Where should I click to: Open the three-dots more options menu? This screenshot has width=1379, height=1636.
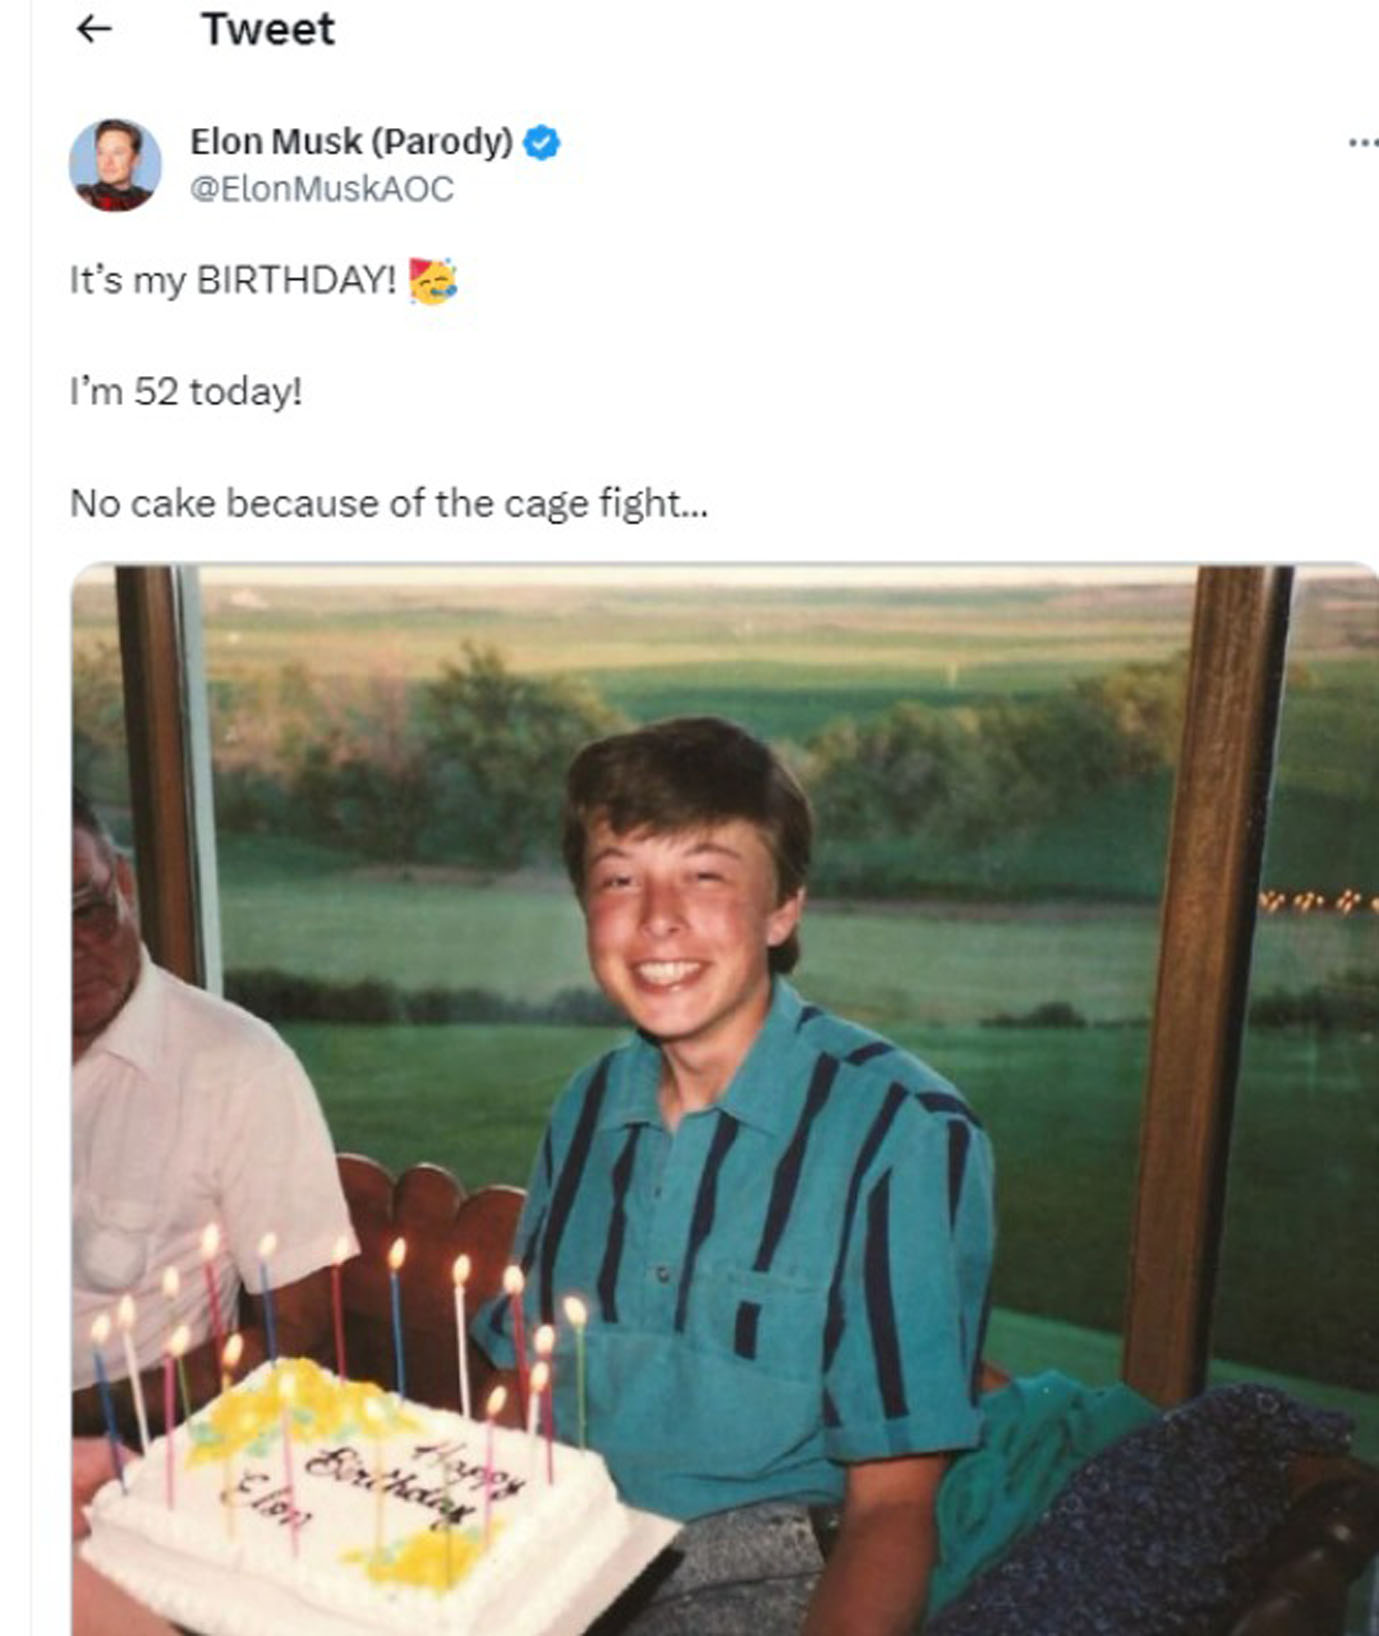pyautogui.click(x=1361, y=143)
